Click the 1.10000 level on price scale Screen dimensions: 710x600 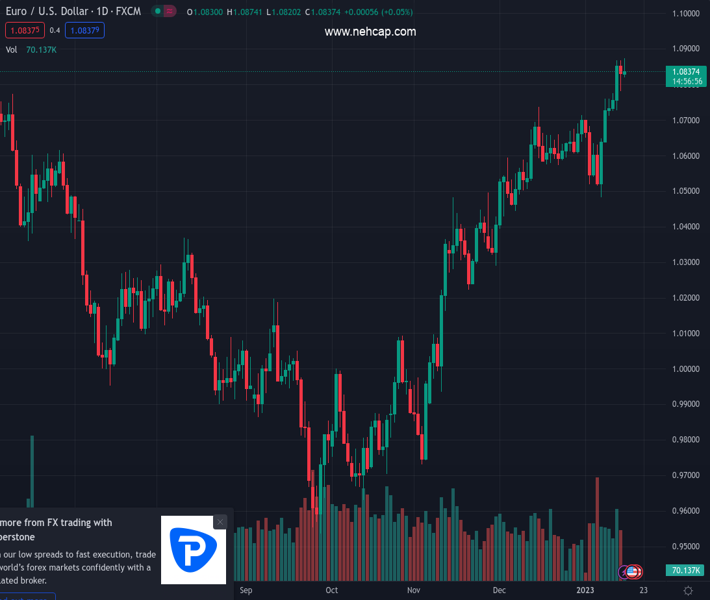point(685,14)
